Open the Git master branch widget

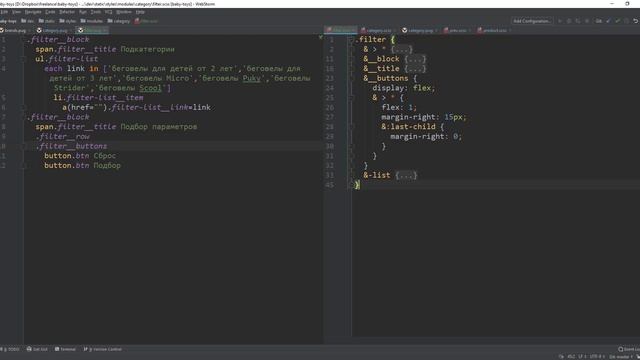(620, 357)
